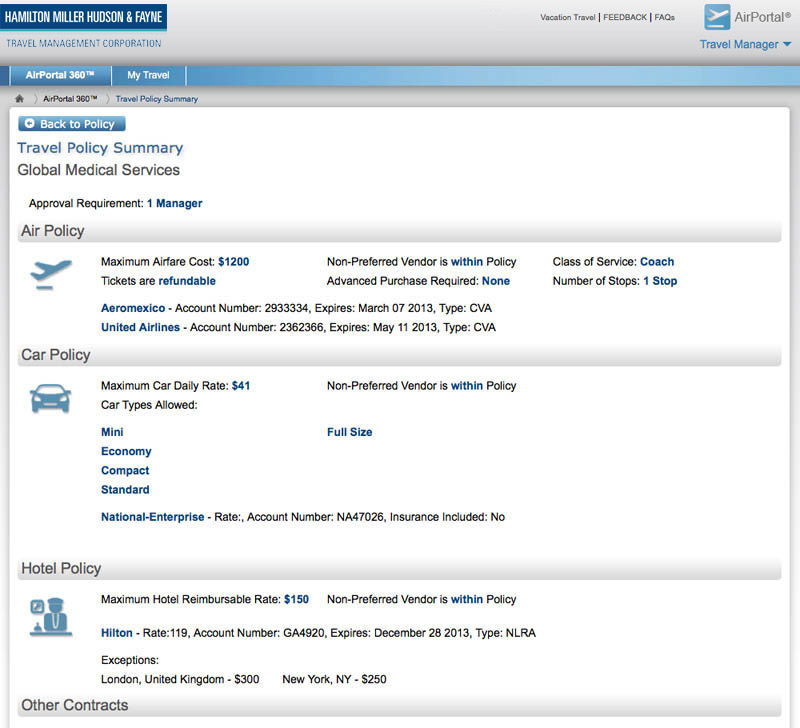Open the FEEDBACK link
The width and height of the screenshot is (800, 728).
[x=625, y=17]
